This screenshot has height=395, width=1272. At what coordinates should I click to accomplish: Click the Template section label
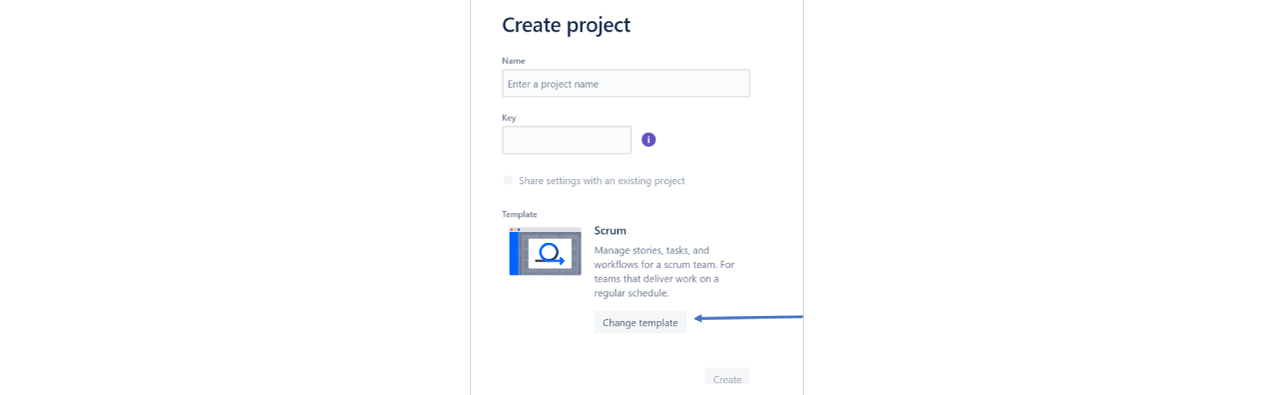pos(519,214)
